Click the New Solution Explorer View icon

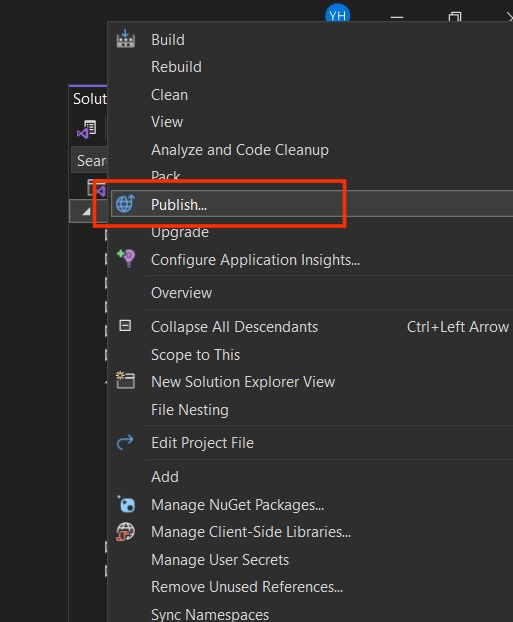(125, 380)
